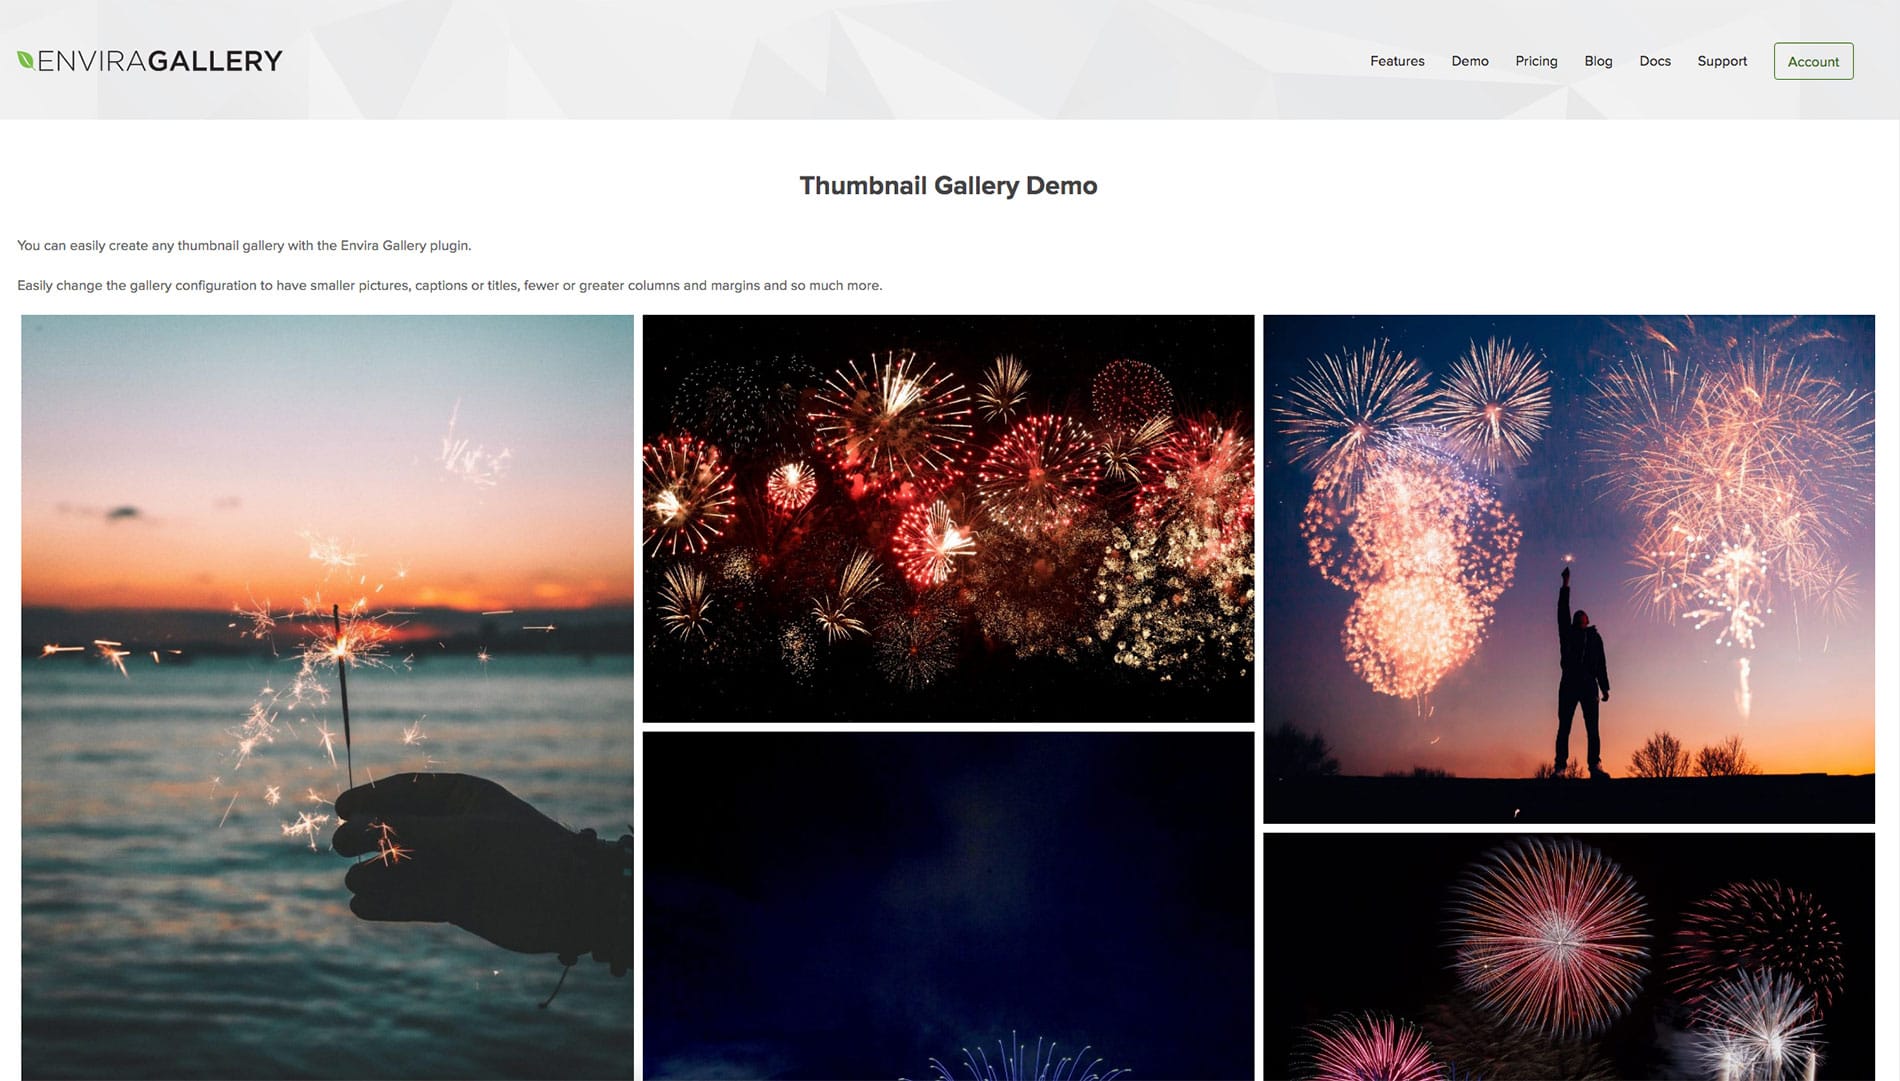Click the gallery configuration description paragraph

coord(449,285)
